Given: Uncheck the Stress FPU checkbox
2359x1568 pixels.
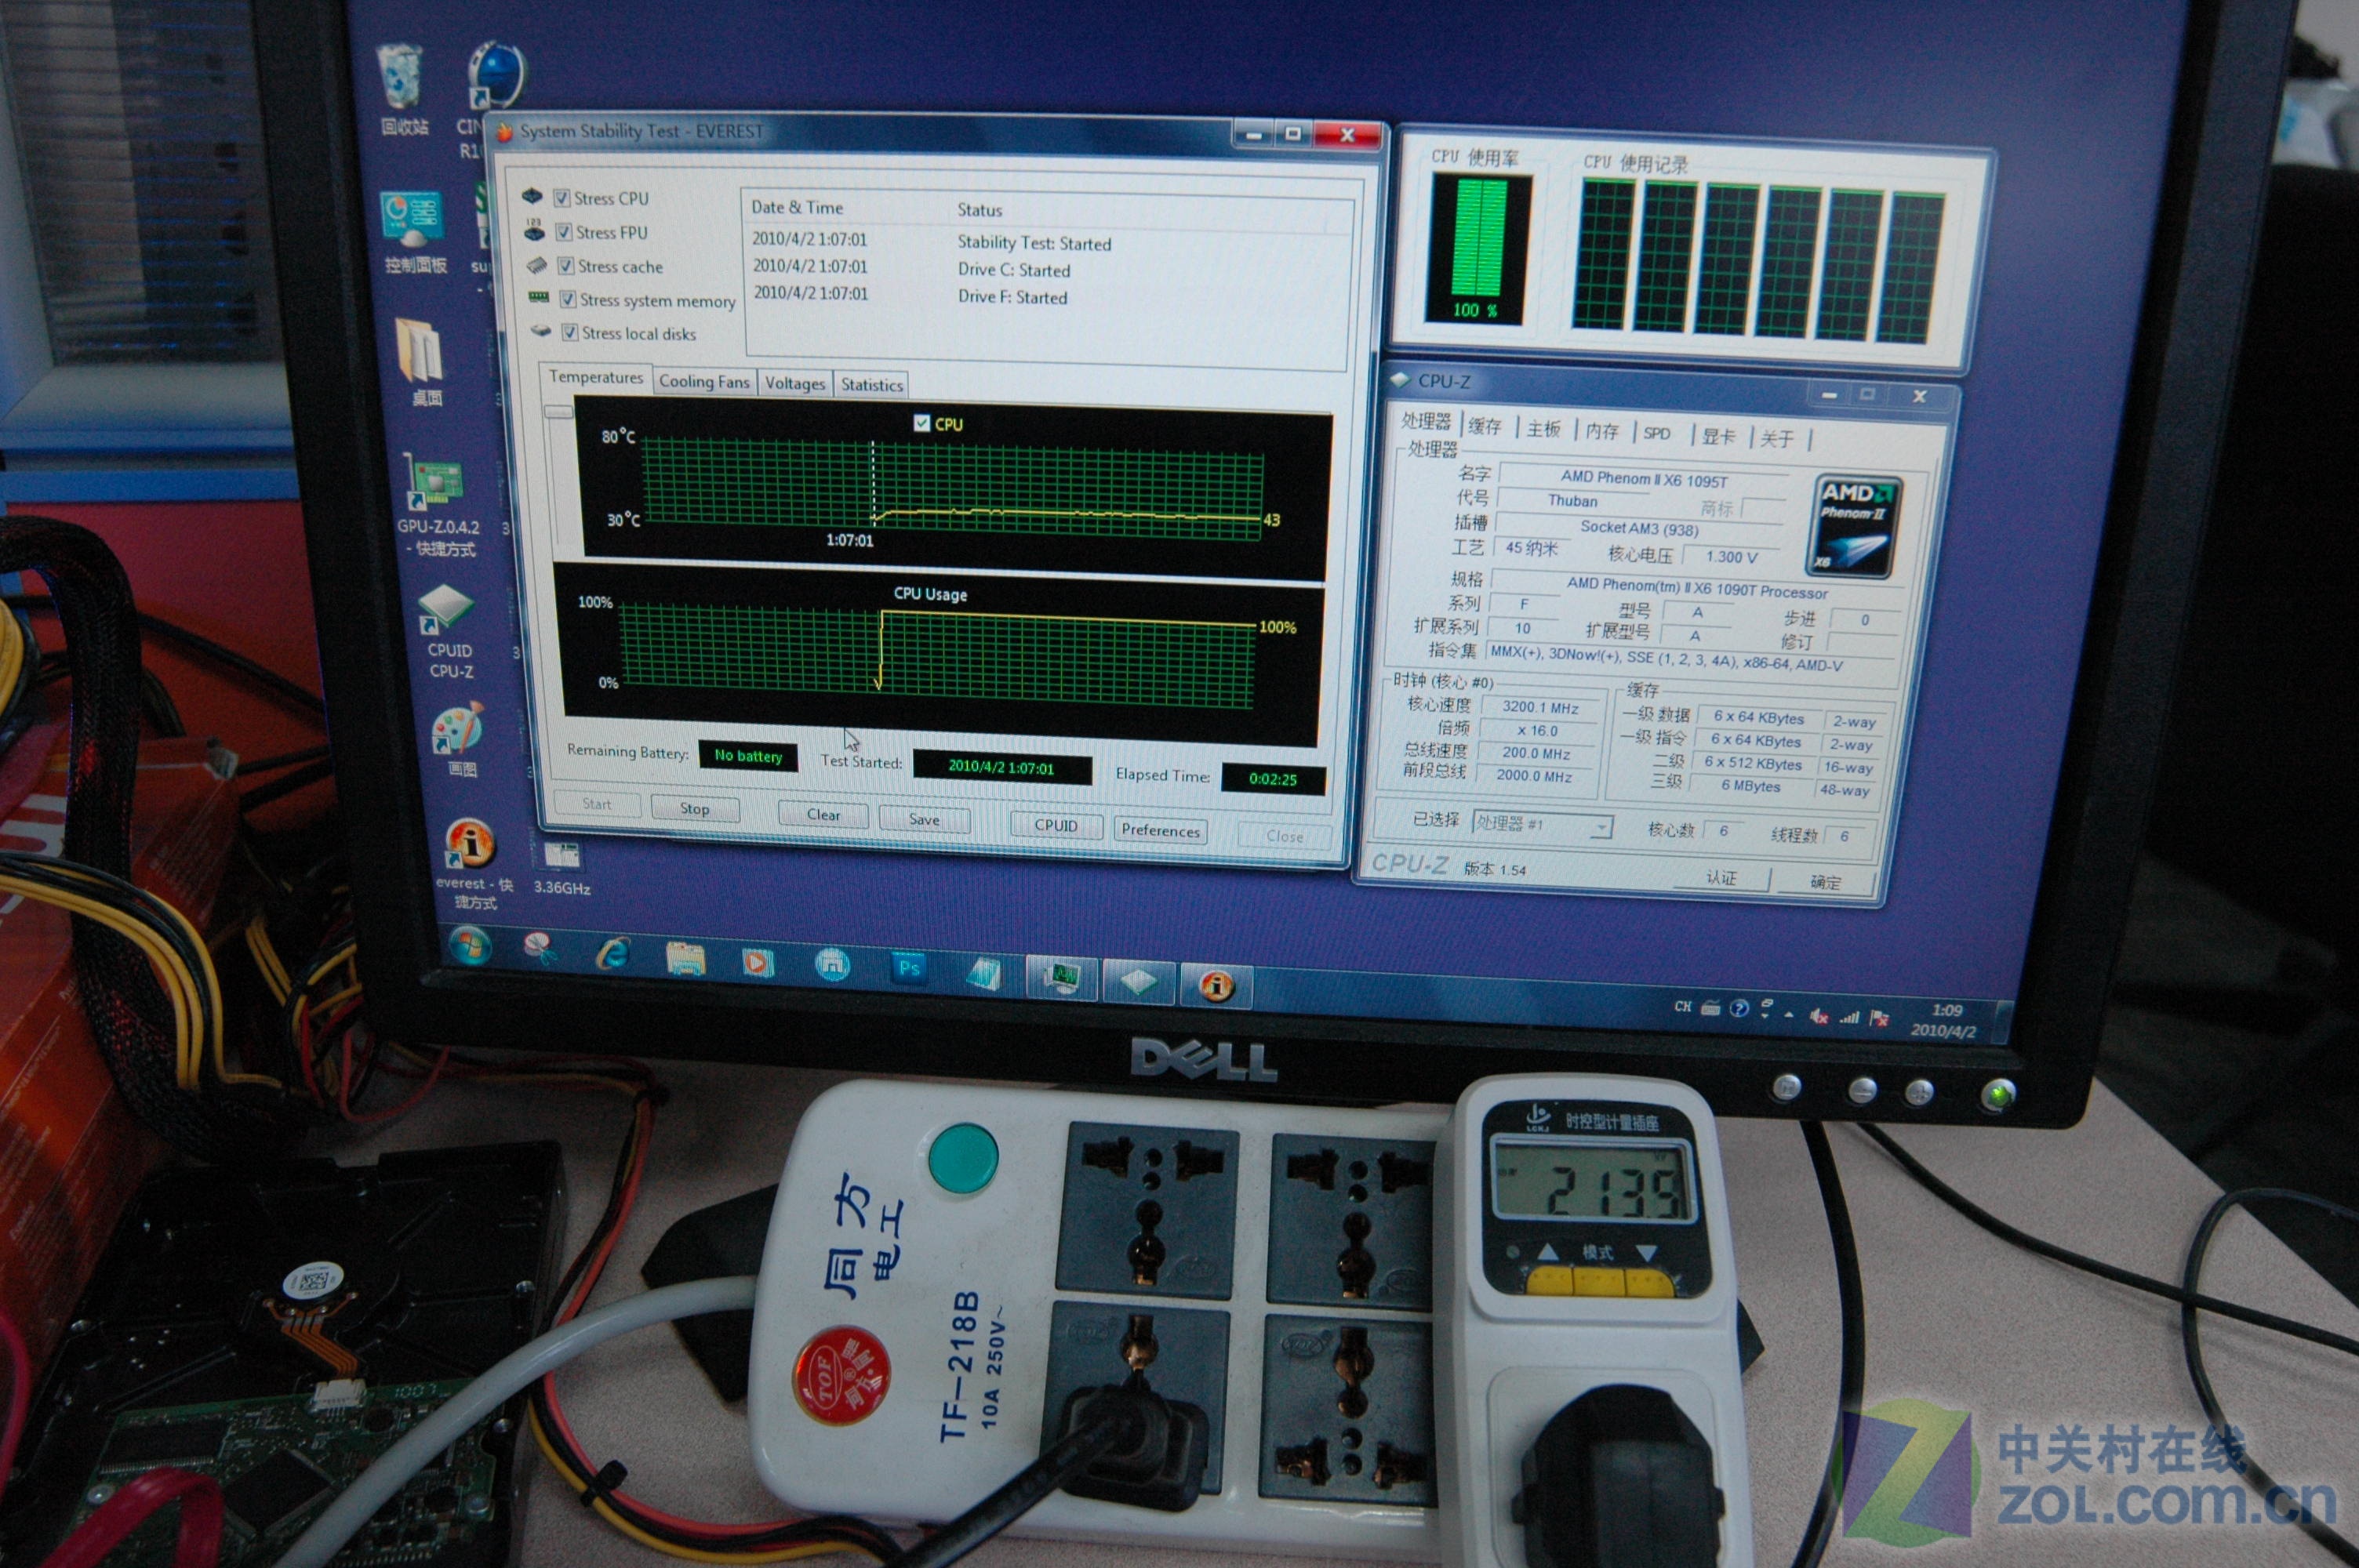Looking at the screenshot, I should tap(564, 232).
